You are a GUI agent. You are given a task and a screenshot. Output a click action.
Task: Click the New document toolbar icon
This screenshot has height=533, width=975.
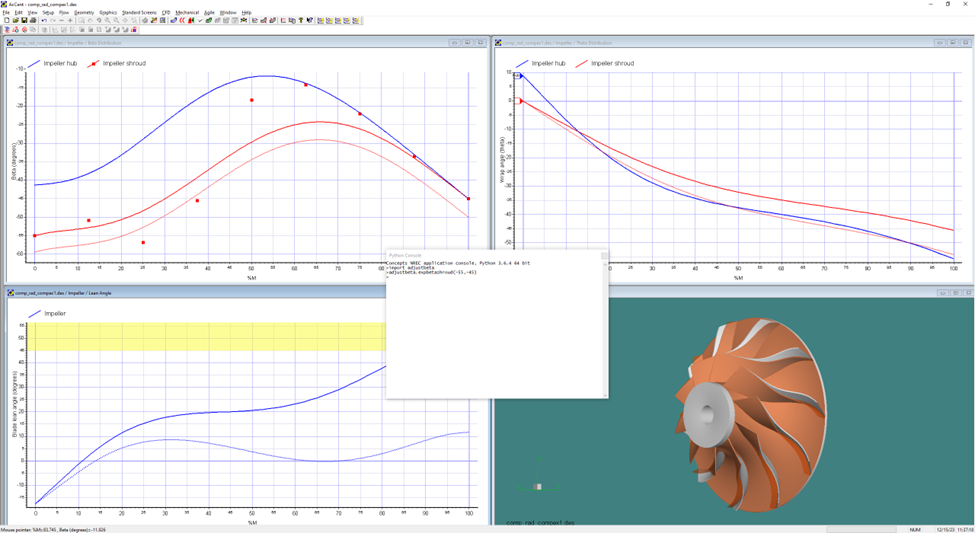pos(7,20)
